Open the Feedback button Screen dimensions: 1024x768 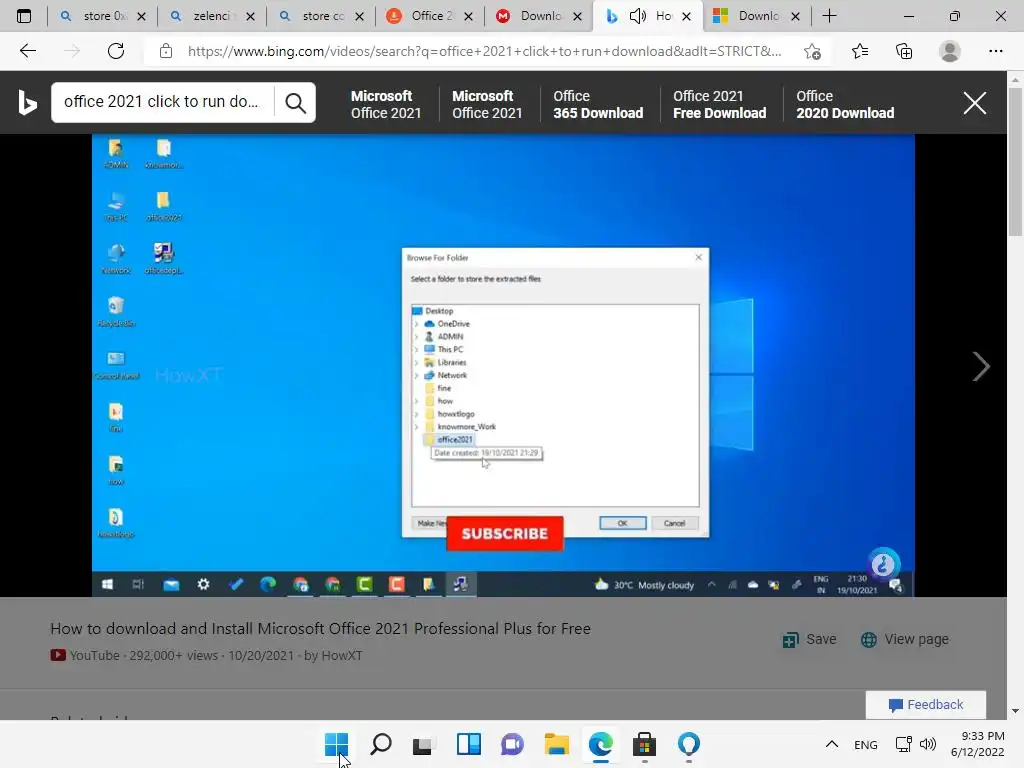coord(925,705)
